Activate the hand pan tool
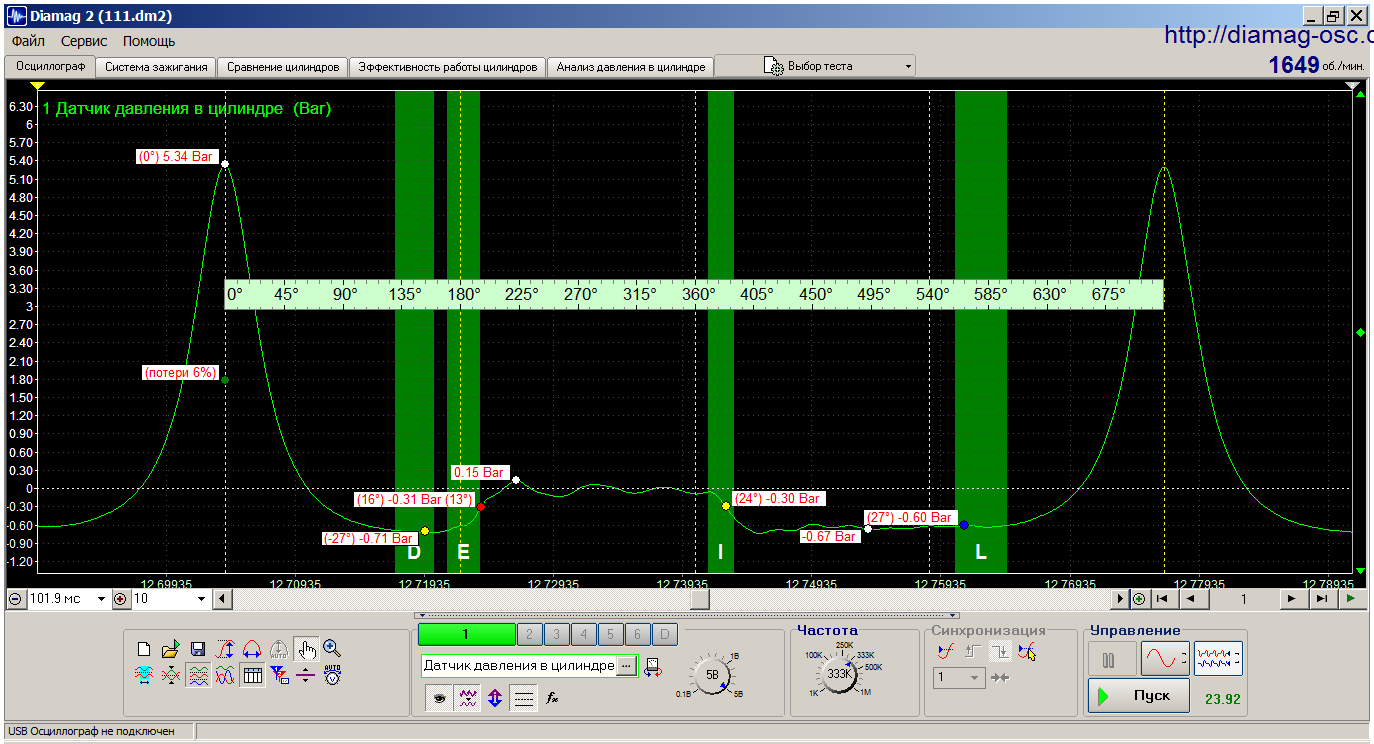1374x744 pixels. tap(306, 649)
